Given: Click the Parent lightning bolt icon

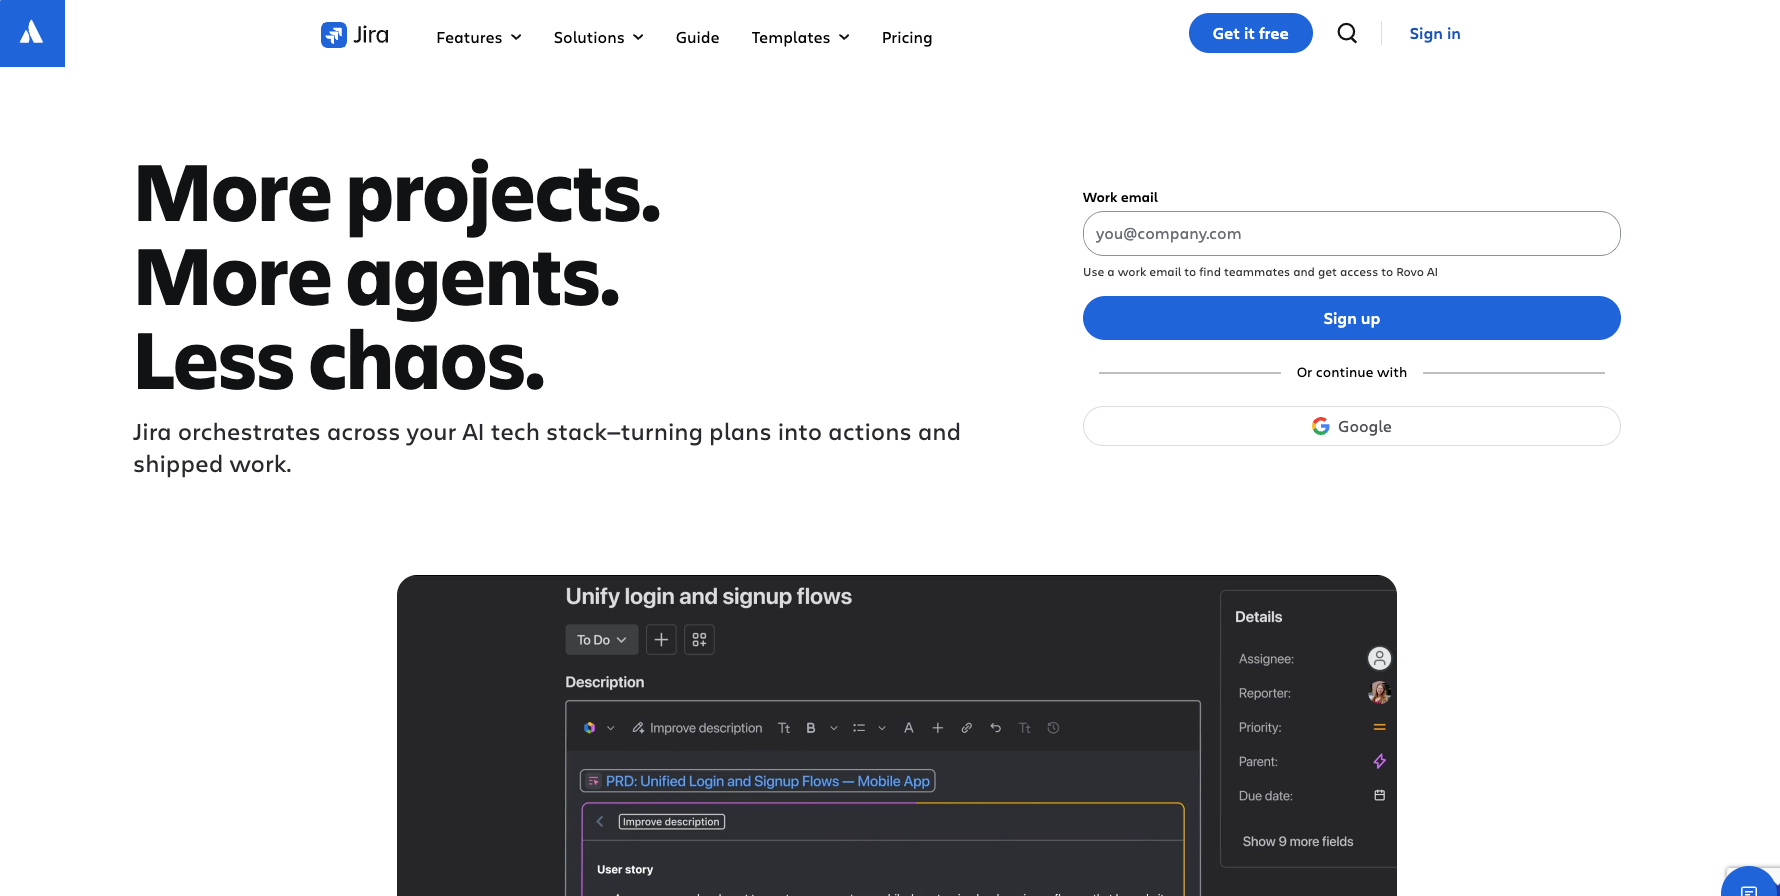Looking at the screenshot, I should pos(1380,761).
